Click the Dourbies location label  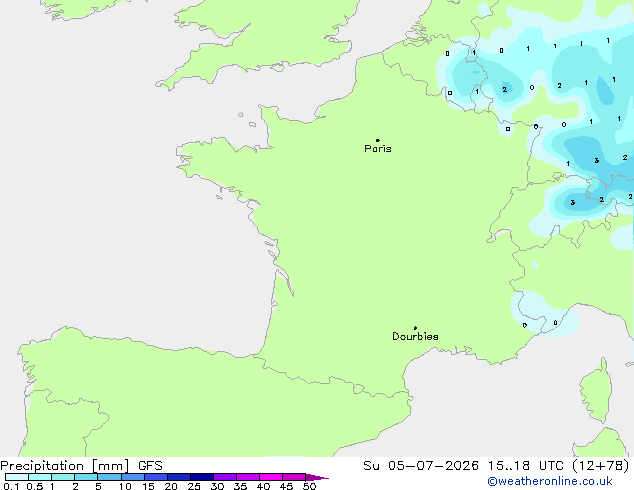click(x=415, y=336)
